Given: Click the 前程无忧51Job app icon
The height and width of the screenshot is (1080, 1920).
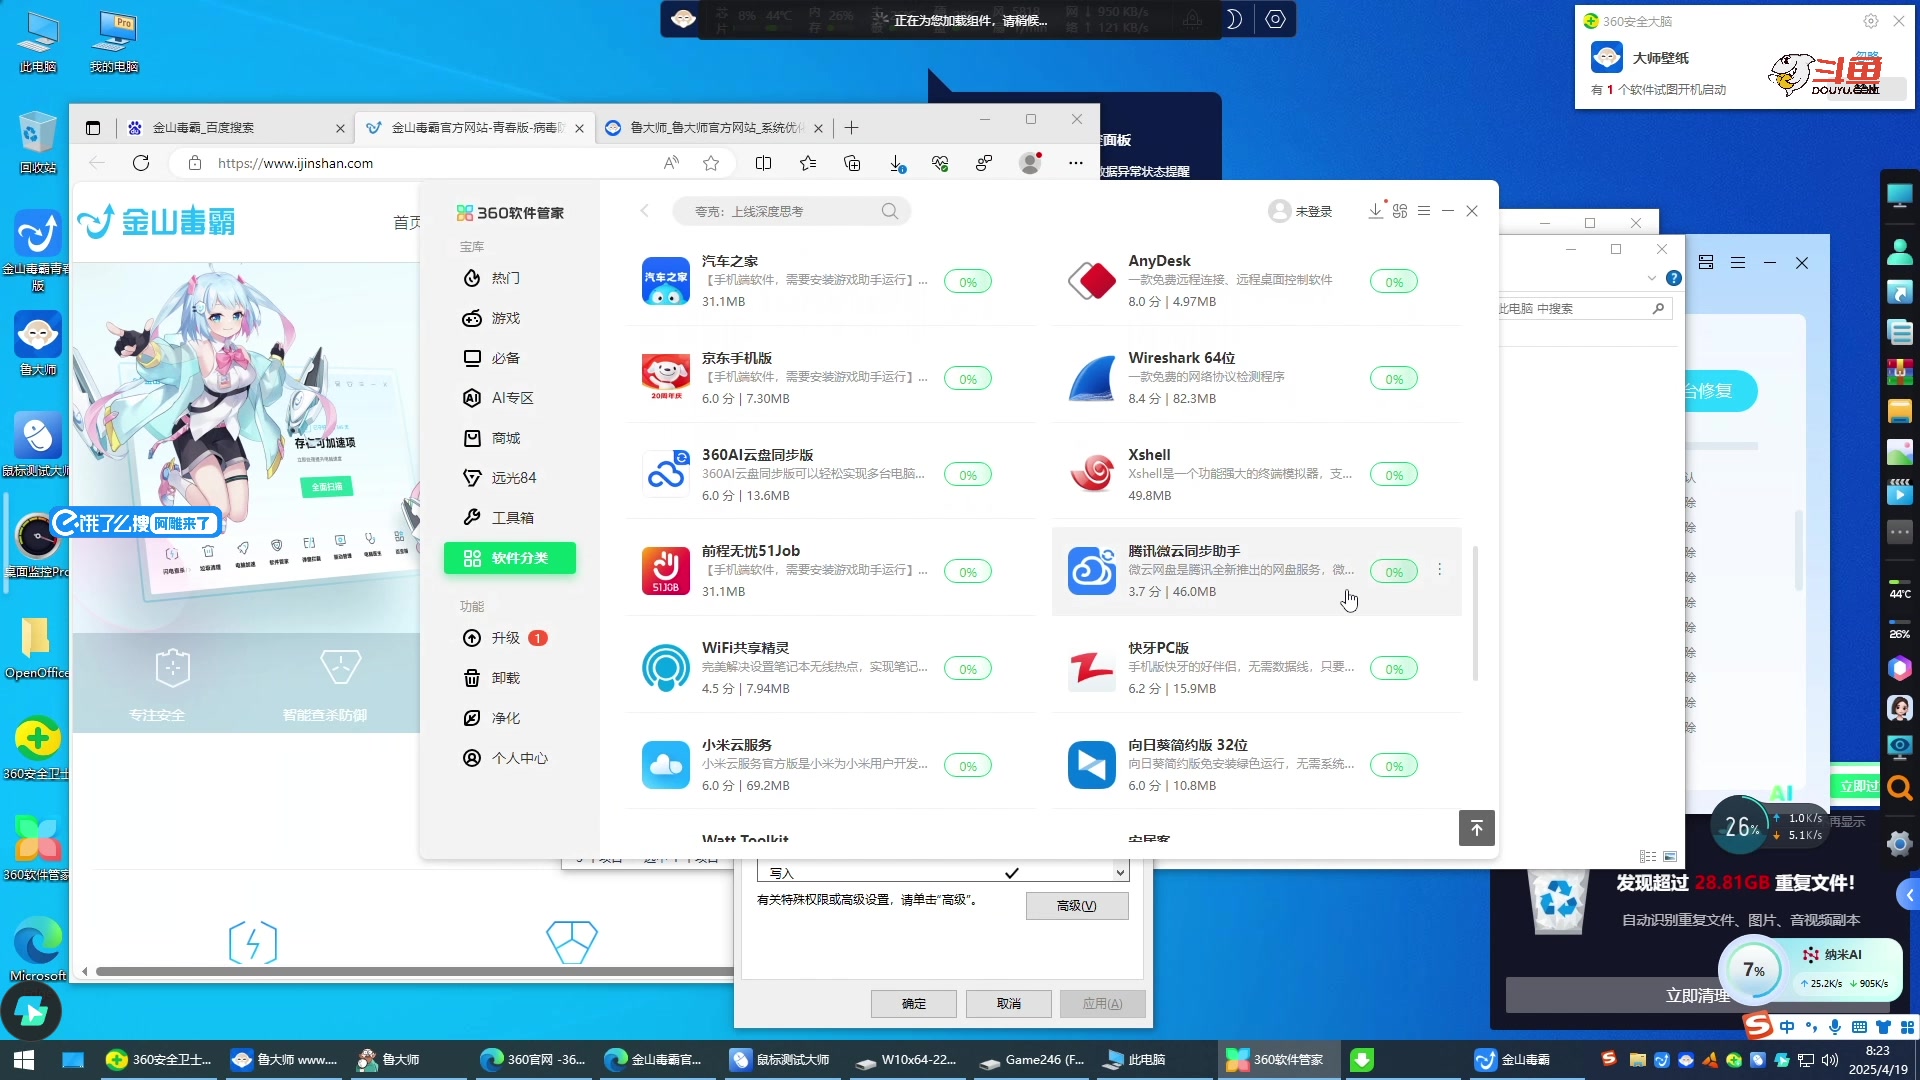Looking at the screenshot, I should [x=666, y=571].
